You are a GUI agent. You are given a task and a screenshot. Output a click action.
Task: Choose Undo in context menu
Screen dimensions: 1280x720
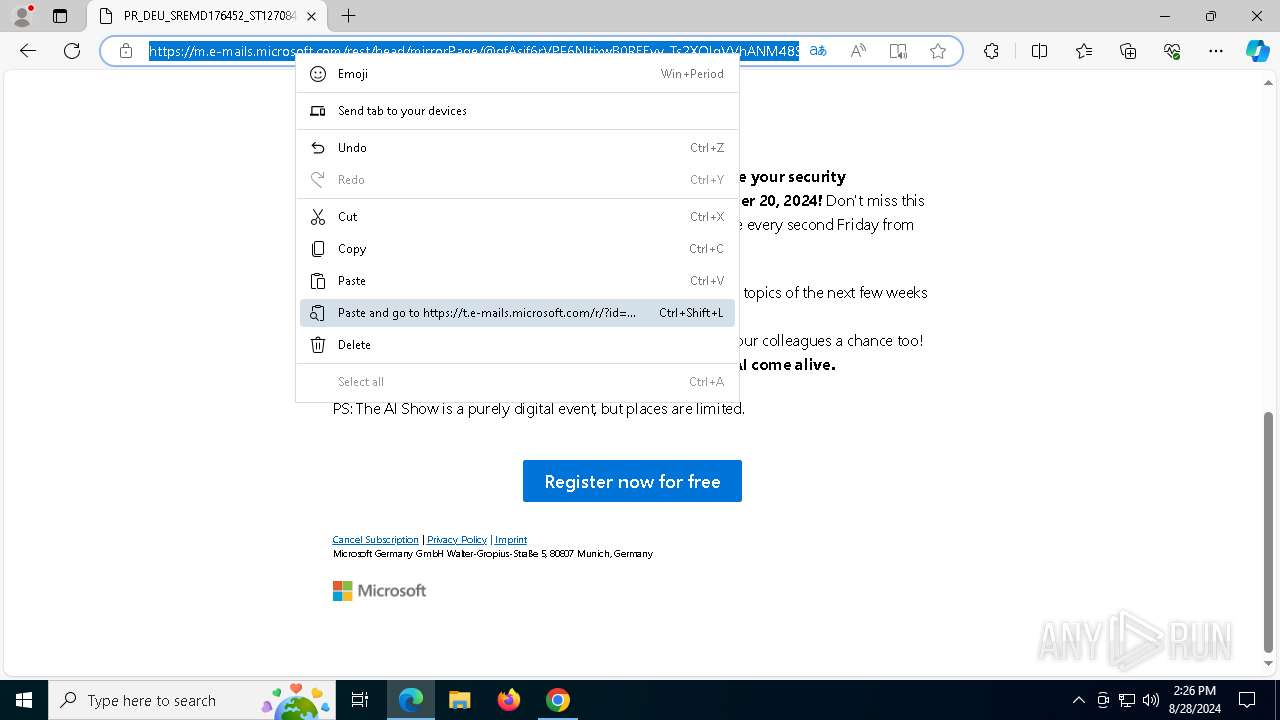click(517, 148)
